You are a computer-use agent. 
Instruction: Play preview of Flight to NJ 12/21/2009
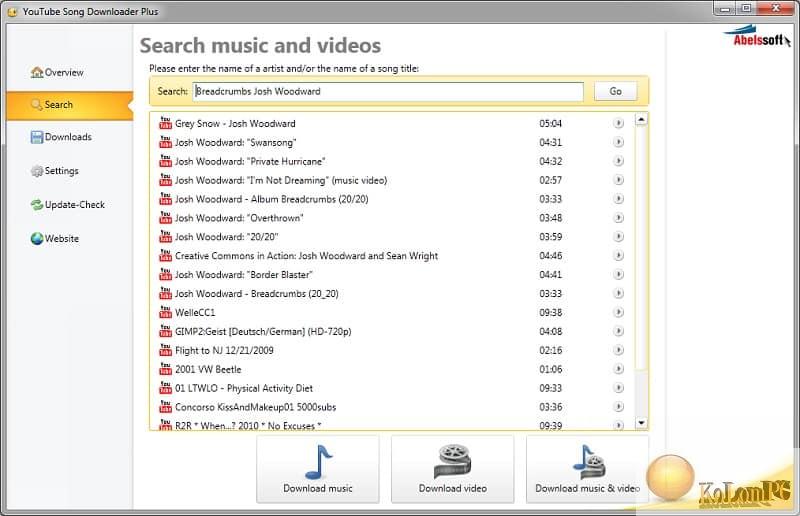[618, 350]
